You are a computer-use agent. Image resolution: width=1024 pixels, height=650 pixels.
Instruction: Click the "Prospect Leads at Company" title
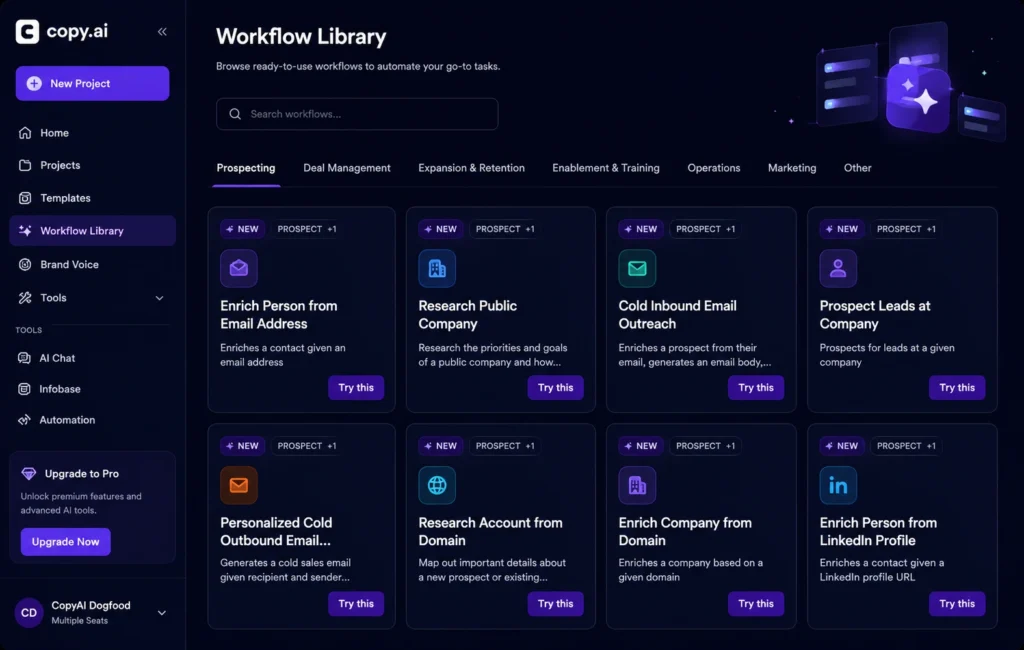[875, 315]
